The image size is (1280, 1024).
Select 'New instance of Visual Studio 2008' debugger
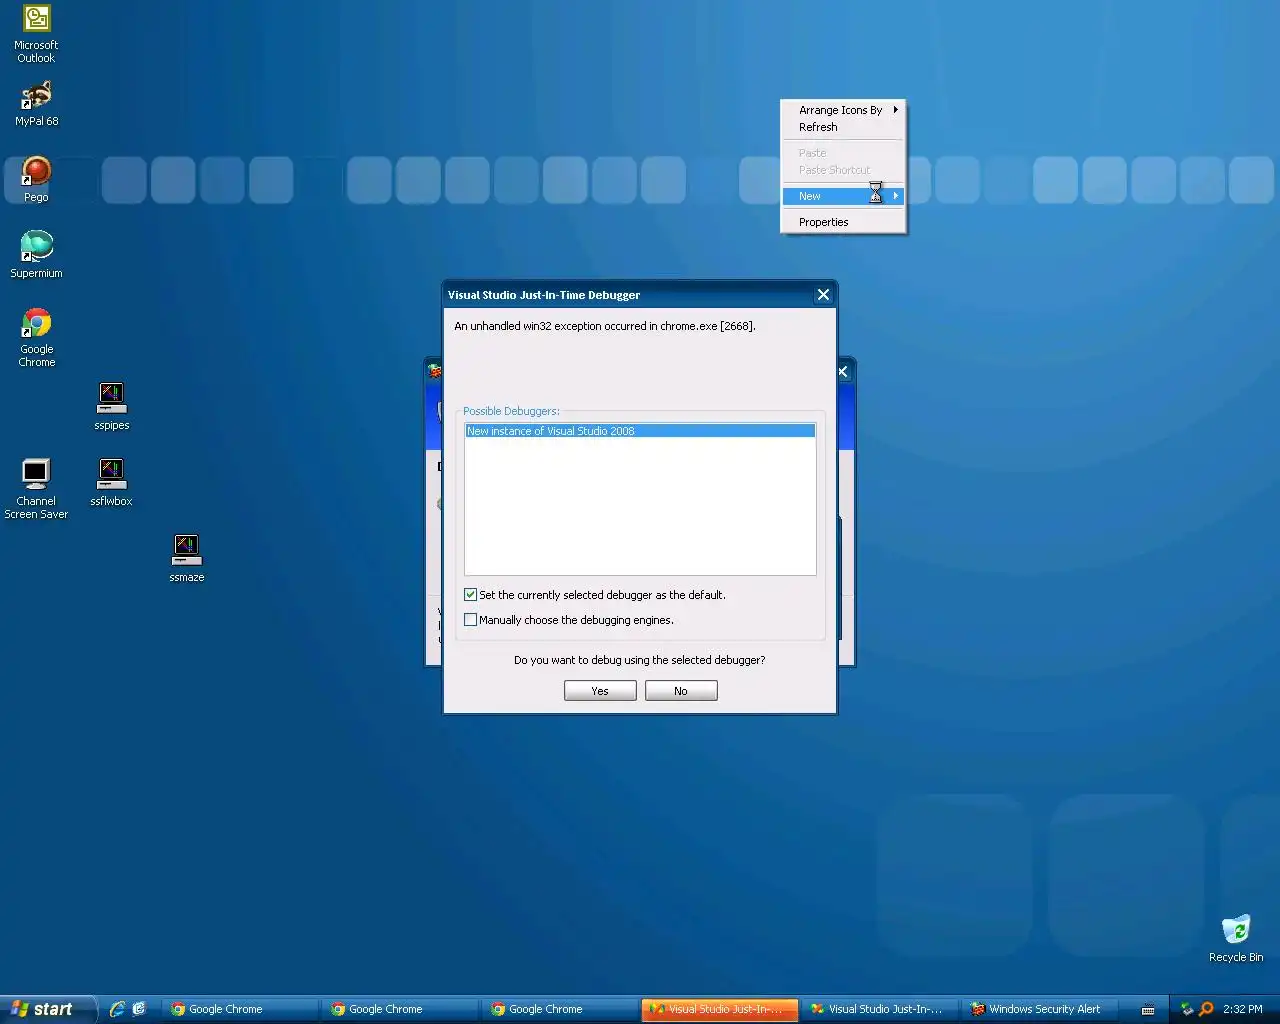click(640, 431)
